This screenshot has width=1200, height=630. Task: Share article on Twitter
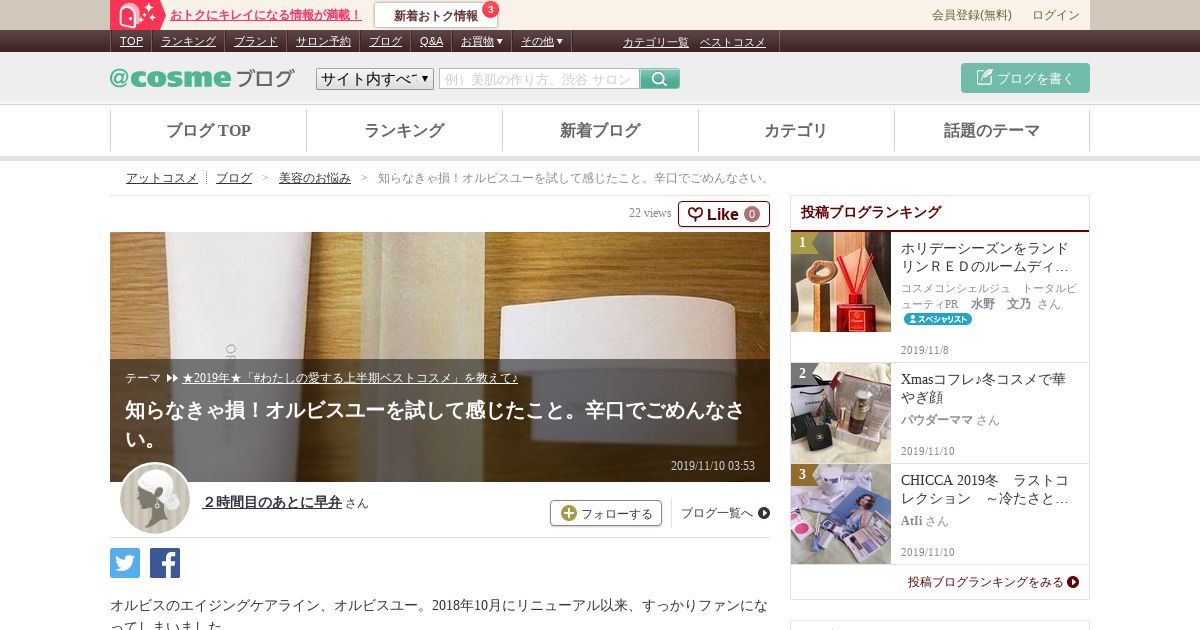click(125, 563)
